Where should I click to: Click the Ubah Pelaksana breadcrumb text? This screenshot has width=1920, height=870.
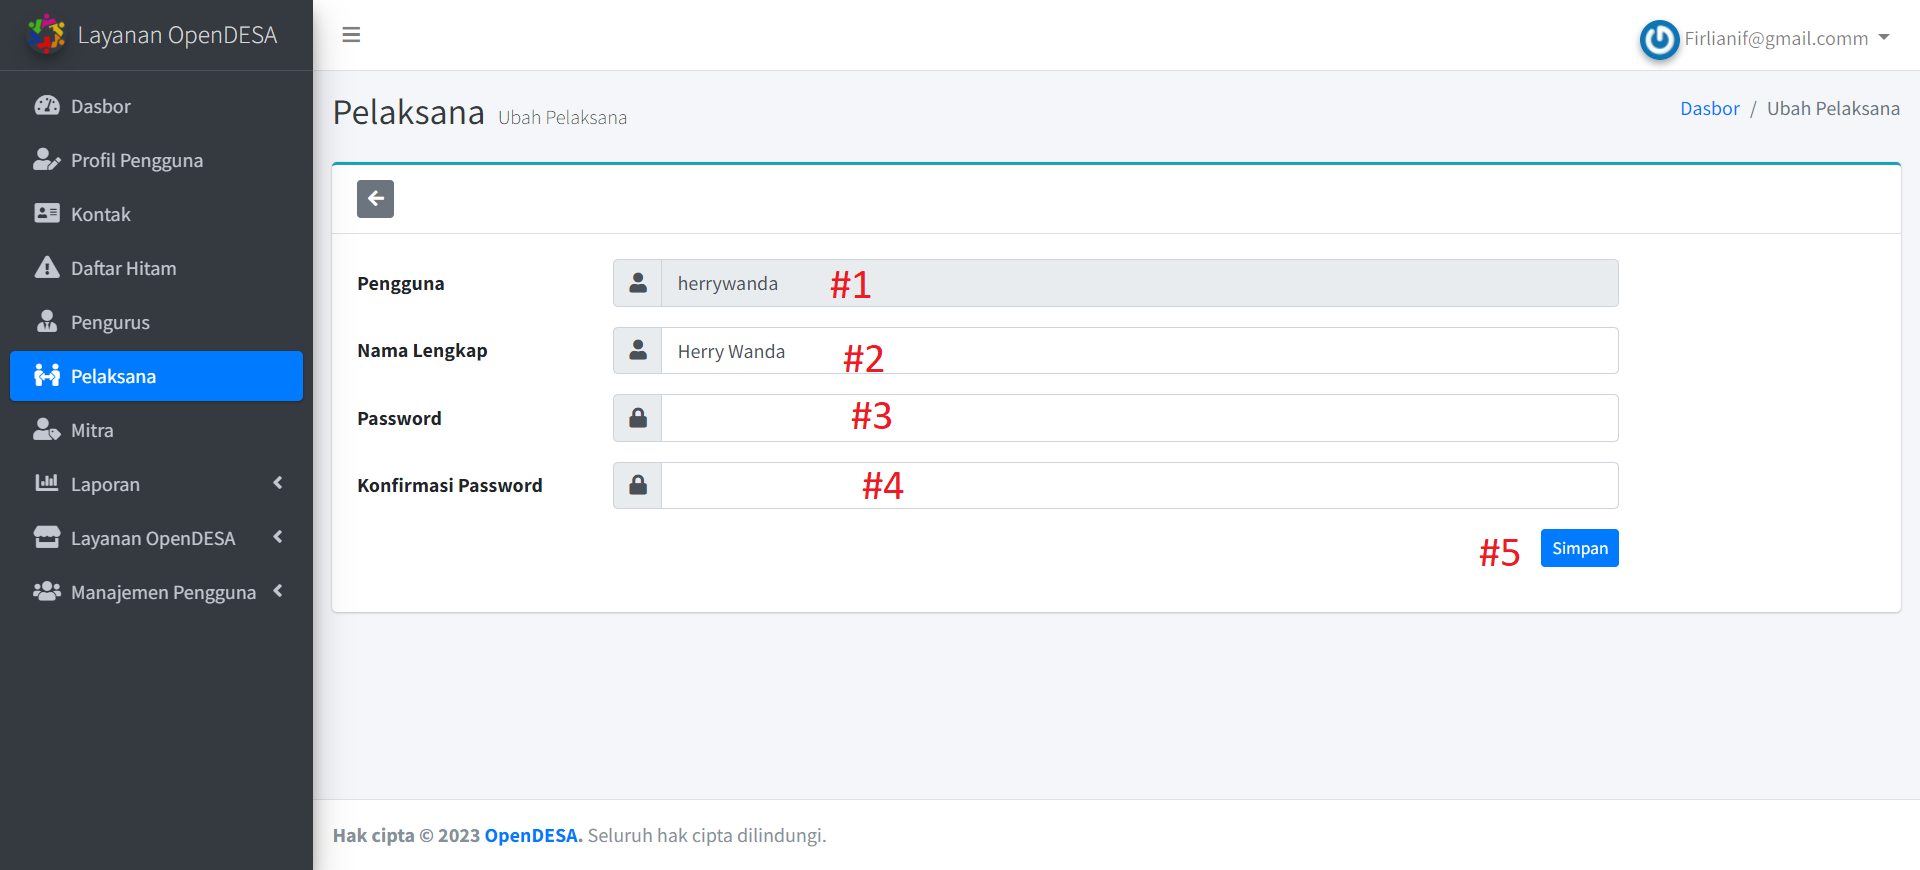[1833, 109]
